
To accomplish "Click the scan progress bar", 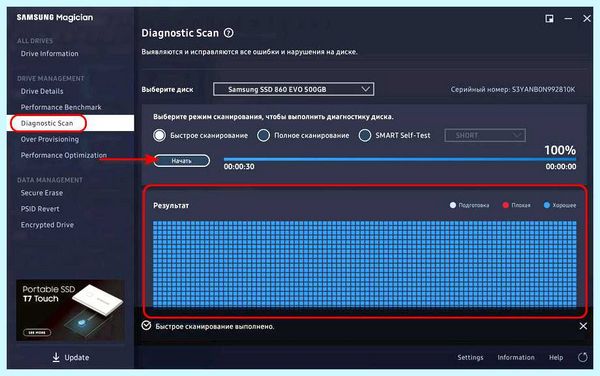I will 400,159.
